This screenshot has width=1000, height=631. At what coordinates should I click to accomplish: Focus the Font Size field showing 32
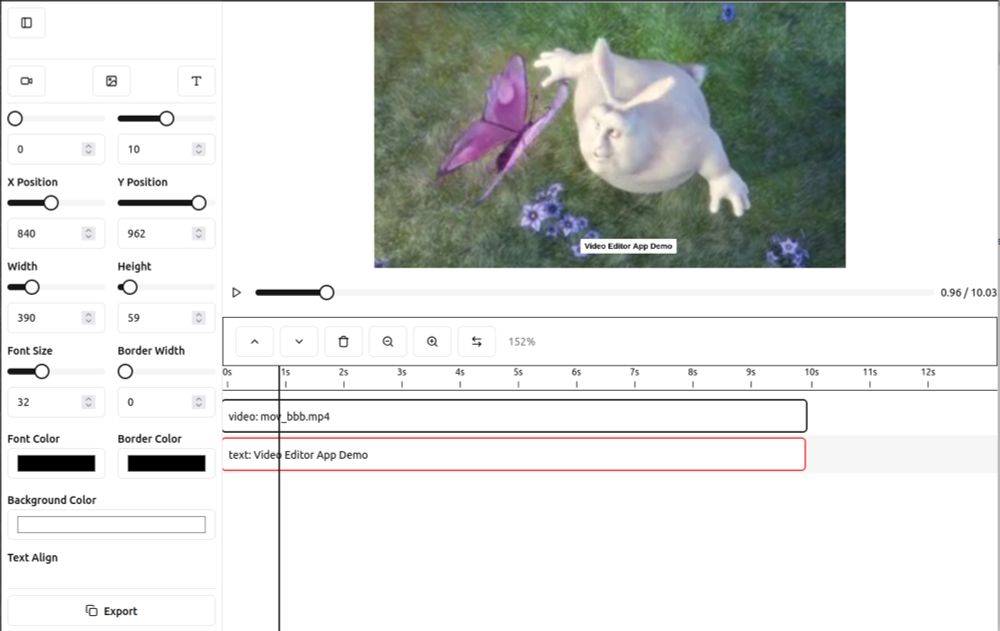pos(56,402)
